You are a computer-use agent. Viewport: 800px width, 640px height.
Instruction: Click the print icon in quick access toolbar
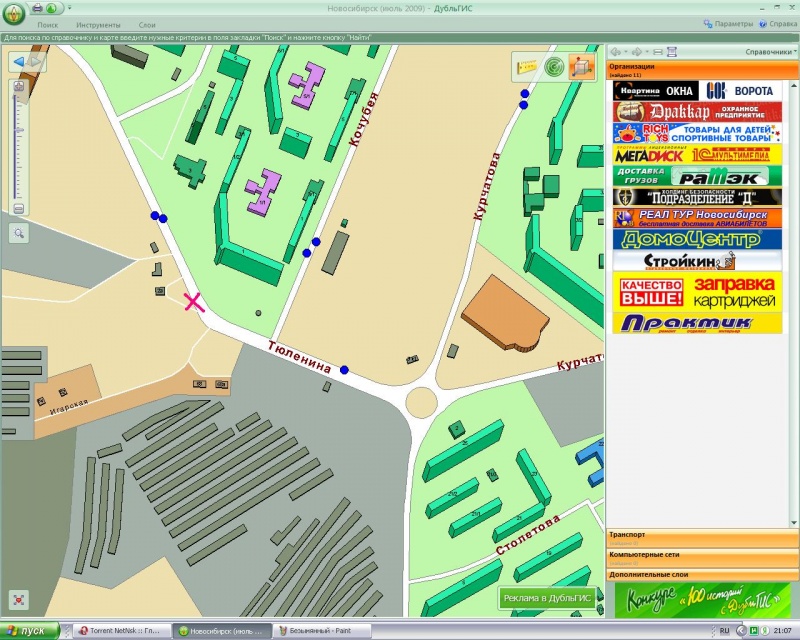(38, 8)
